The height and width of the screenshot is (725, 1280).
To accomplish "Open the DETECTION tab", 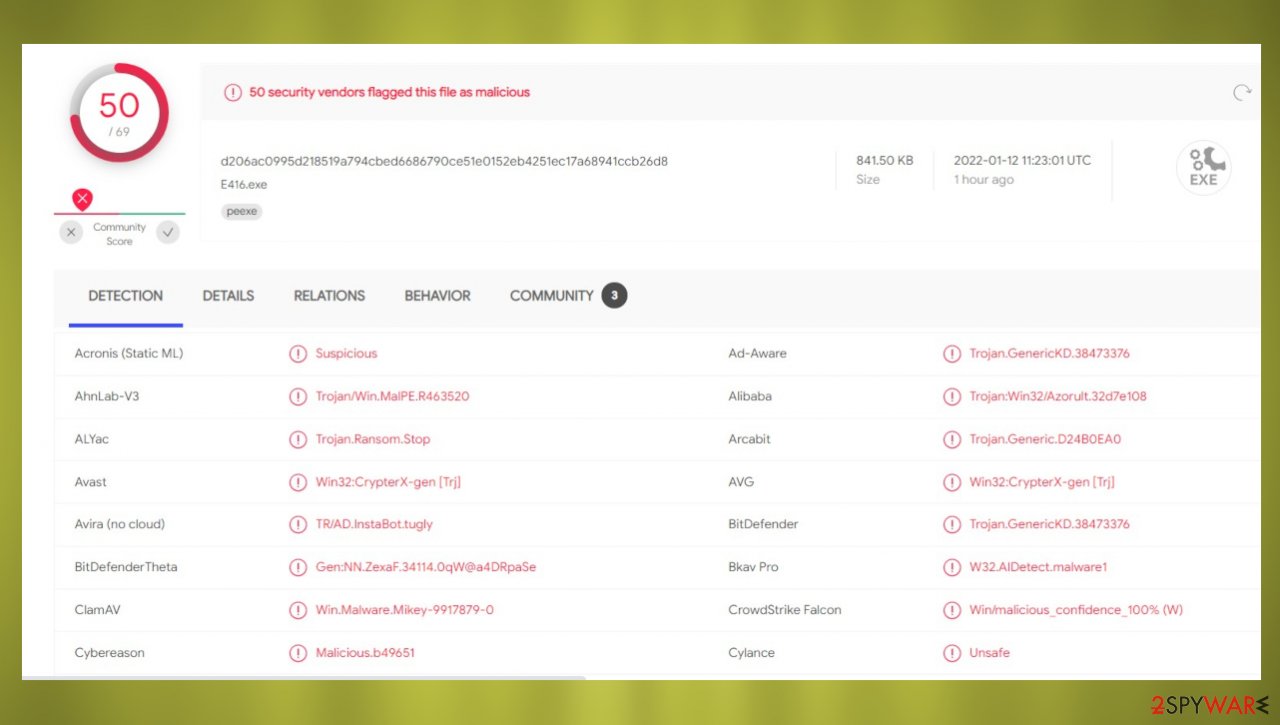I will [125, 296].
